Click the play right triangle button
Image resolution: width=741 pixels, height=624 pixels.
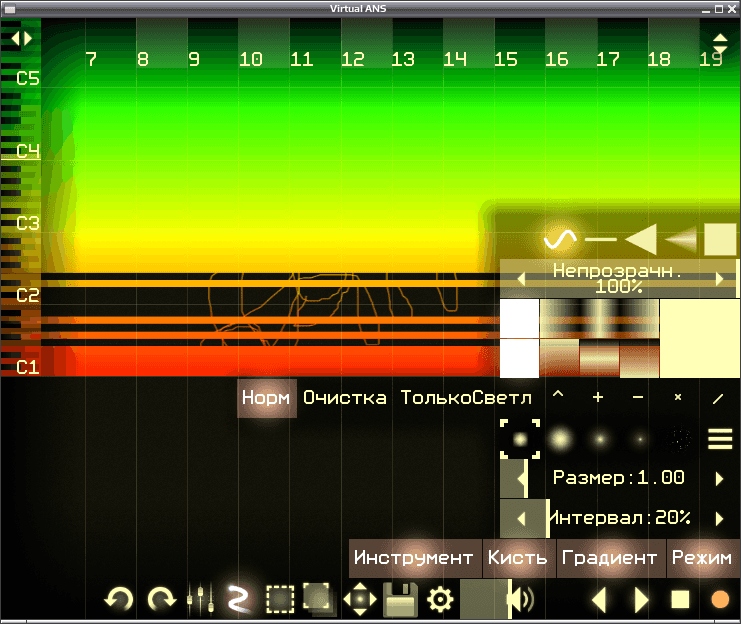641,600
